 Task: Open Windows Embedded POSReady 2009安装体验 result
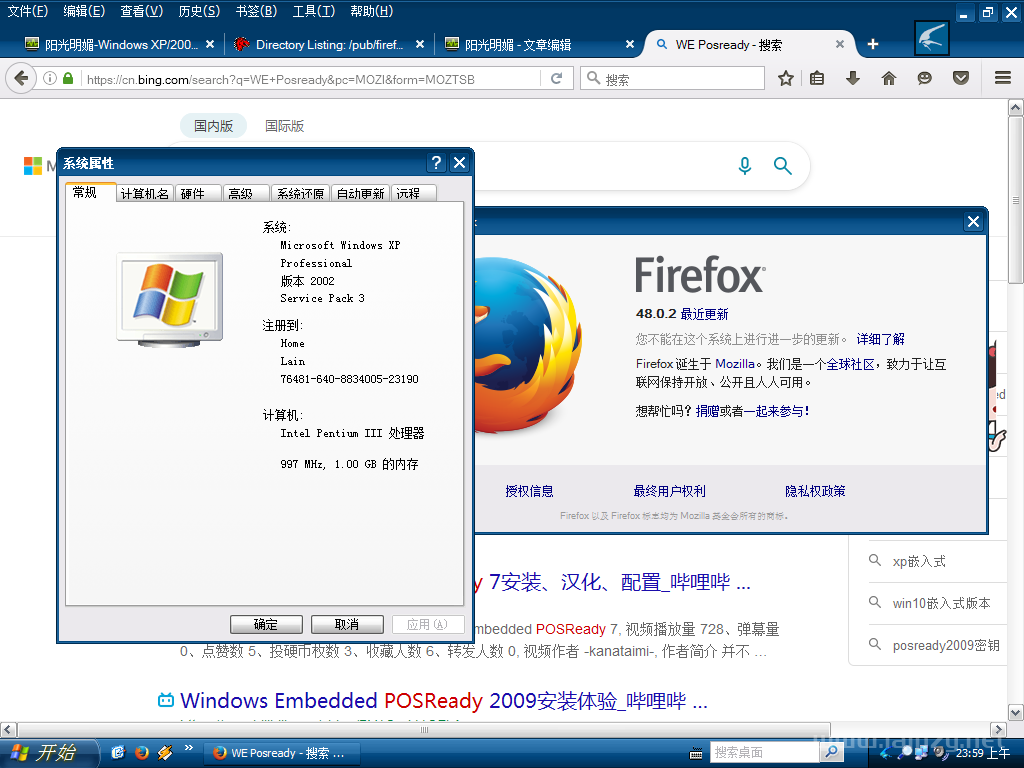point(443,701)
